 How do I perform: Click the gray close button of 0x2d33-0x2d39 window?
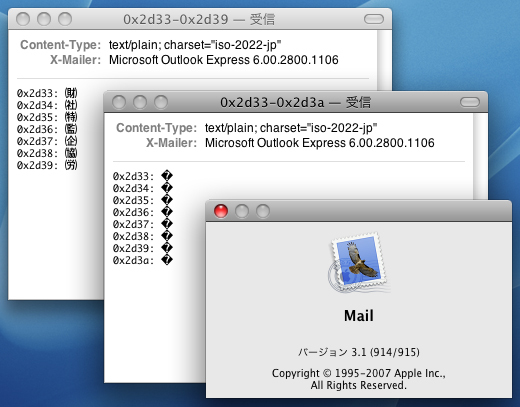pyautogui.click(x=23, y=19)
